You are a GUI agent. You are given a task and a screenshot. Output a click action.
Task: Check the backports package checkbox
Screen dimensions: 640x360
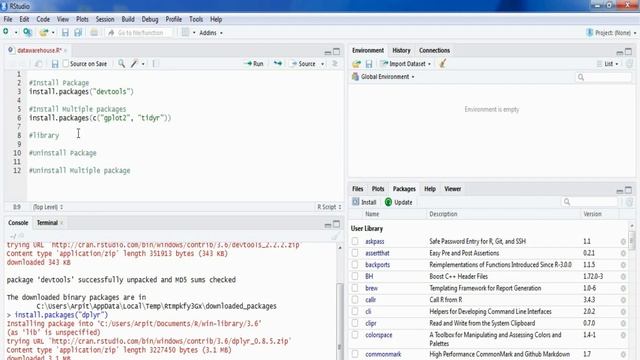(x=355, y=264)
